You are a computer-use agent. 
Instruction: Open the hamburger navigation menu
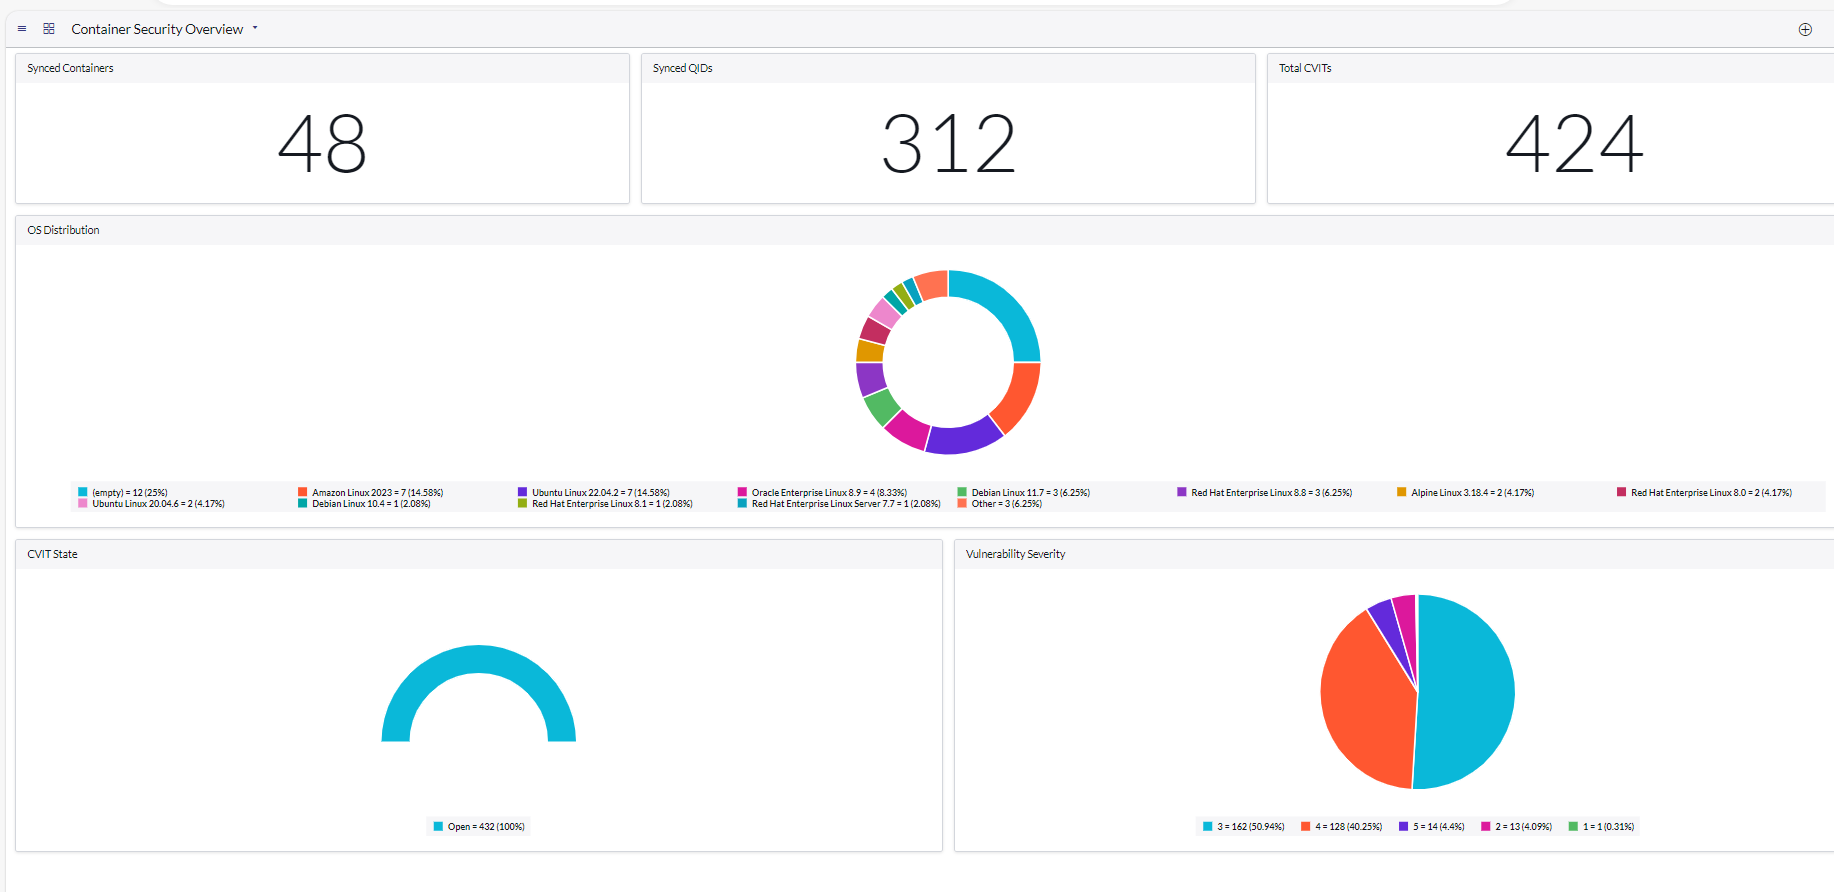click(x=22, y=29)
